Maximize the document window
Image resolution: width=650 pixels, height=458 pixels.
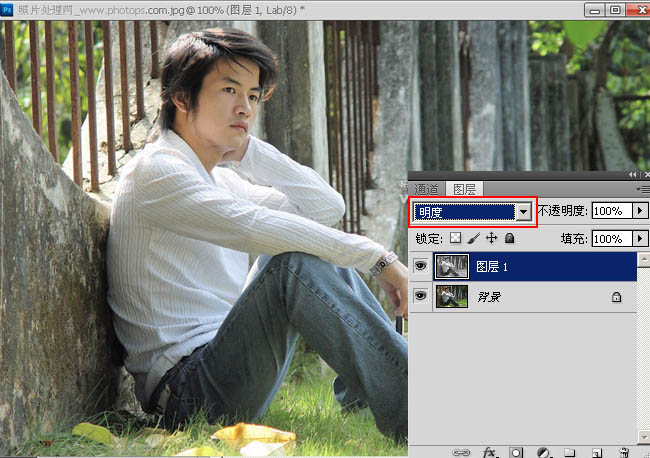pos(615,10)
